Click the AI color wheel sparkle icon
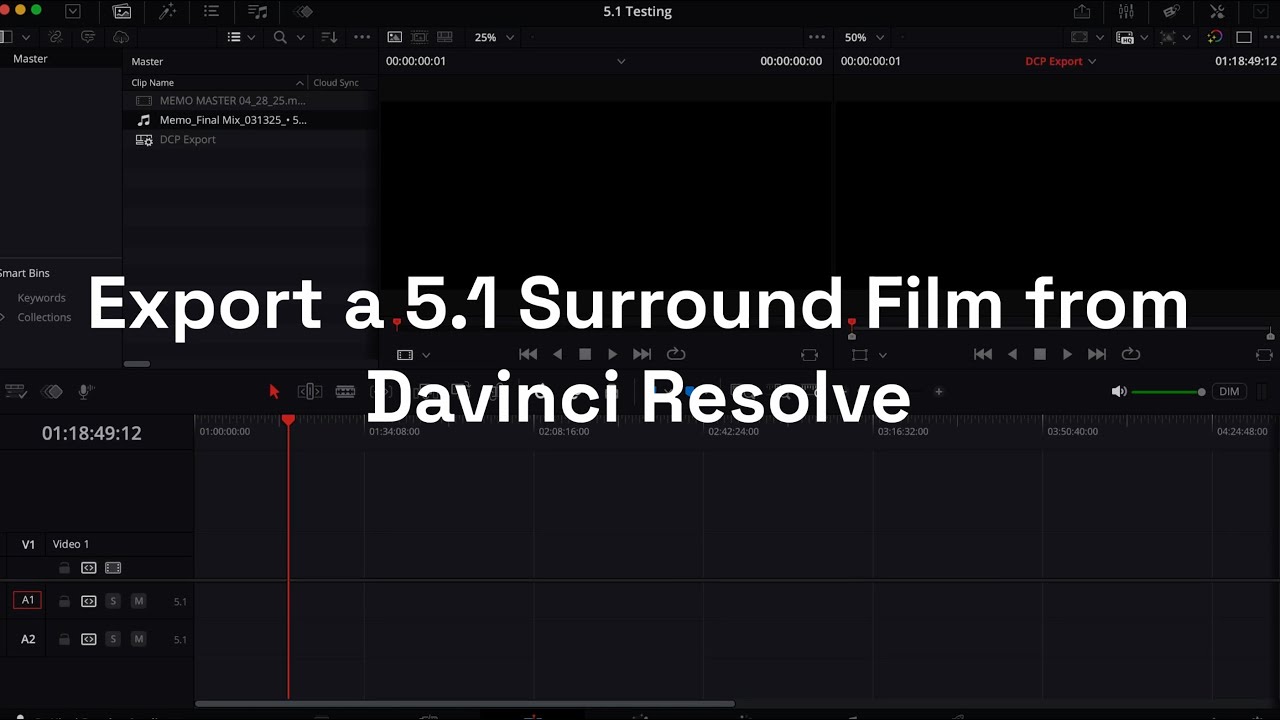1280x720 pixels. point(1214,37)
